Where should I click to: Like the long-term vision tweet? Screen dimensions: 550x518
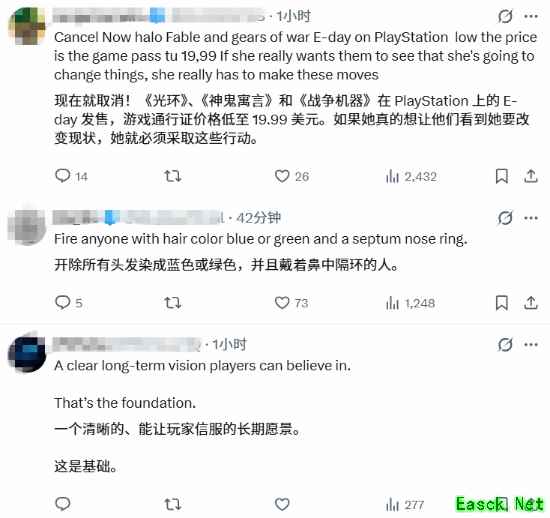(282, 505)
